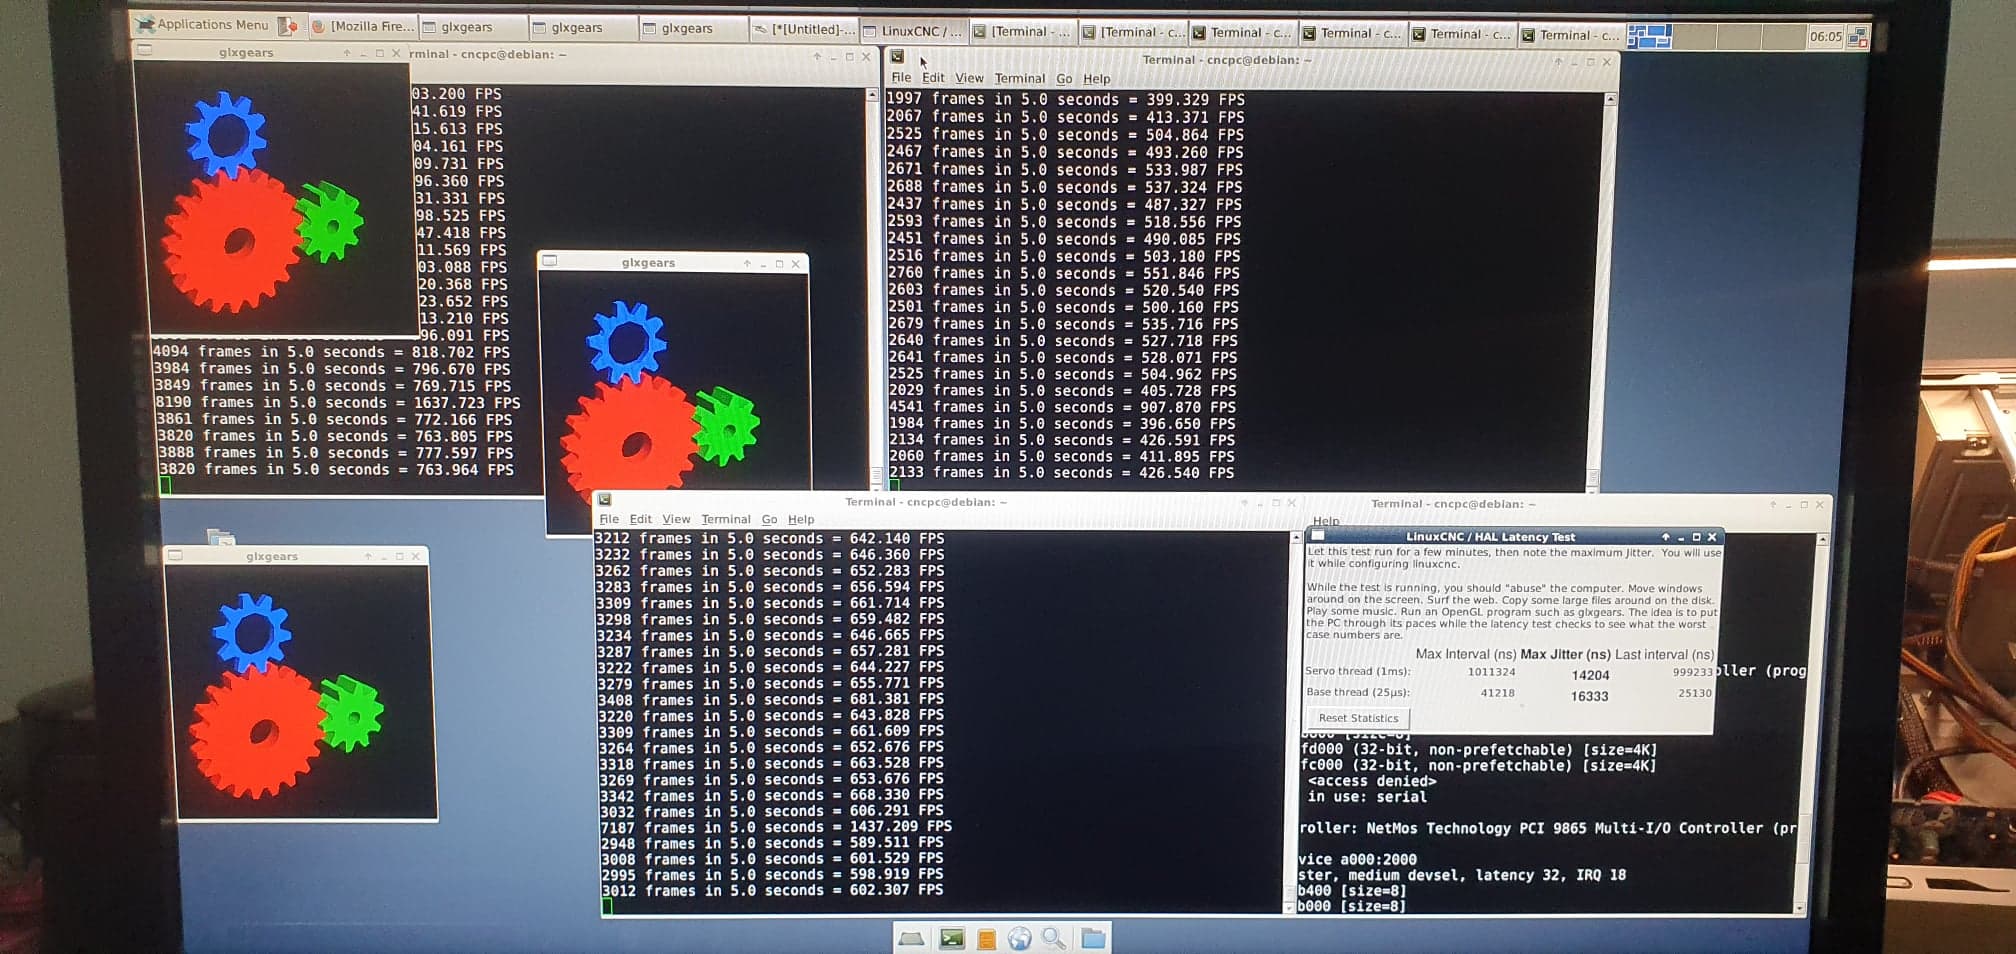Open the terminal emulator from the dock
This screenshot has height=954, width=2016.
951,938
